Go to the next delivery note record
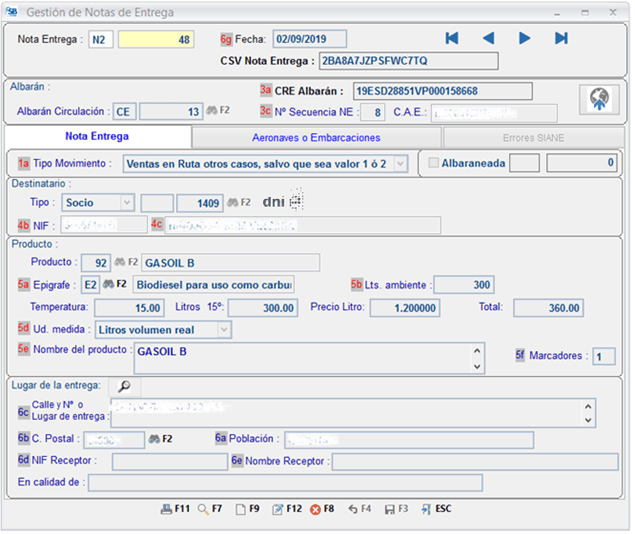The image size is (635, 534). tap(524, 39)
